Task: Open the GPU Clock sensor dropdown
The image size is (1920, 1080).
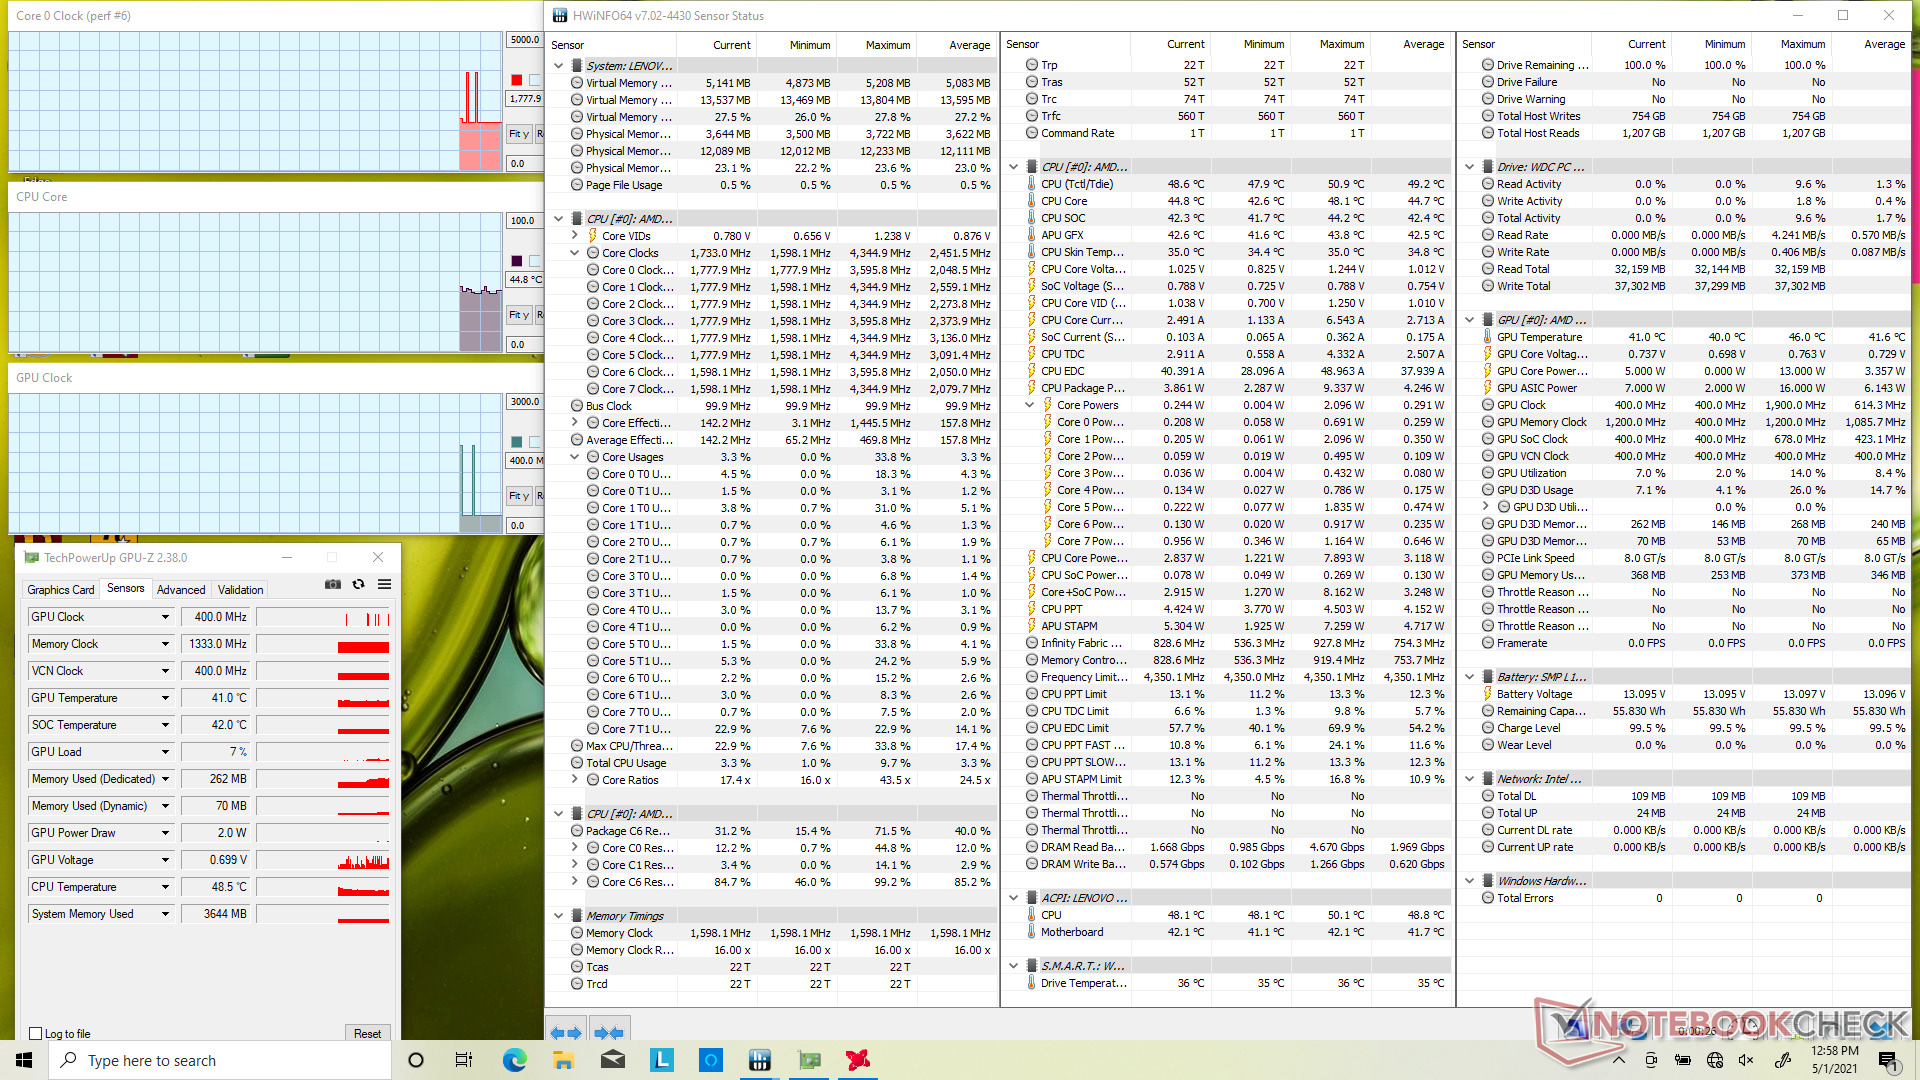Action: click(x=165, y=617)
